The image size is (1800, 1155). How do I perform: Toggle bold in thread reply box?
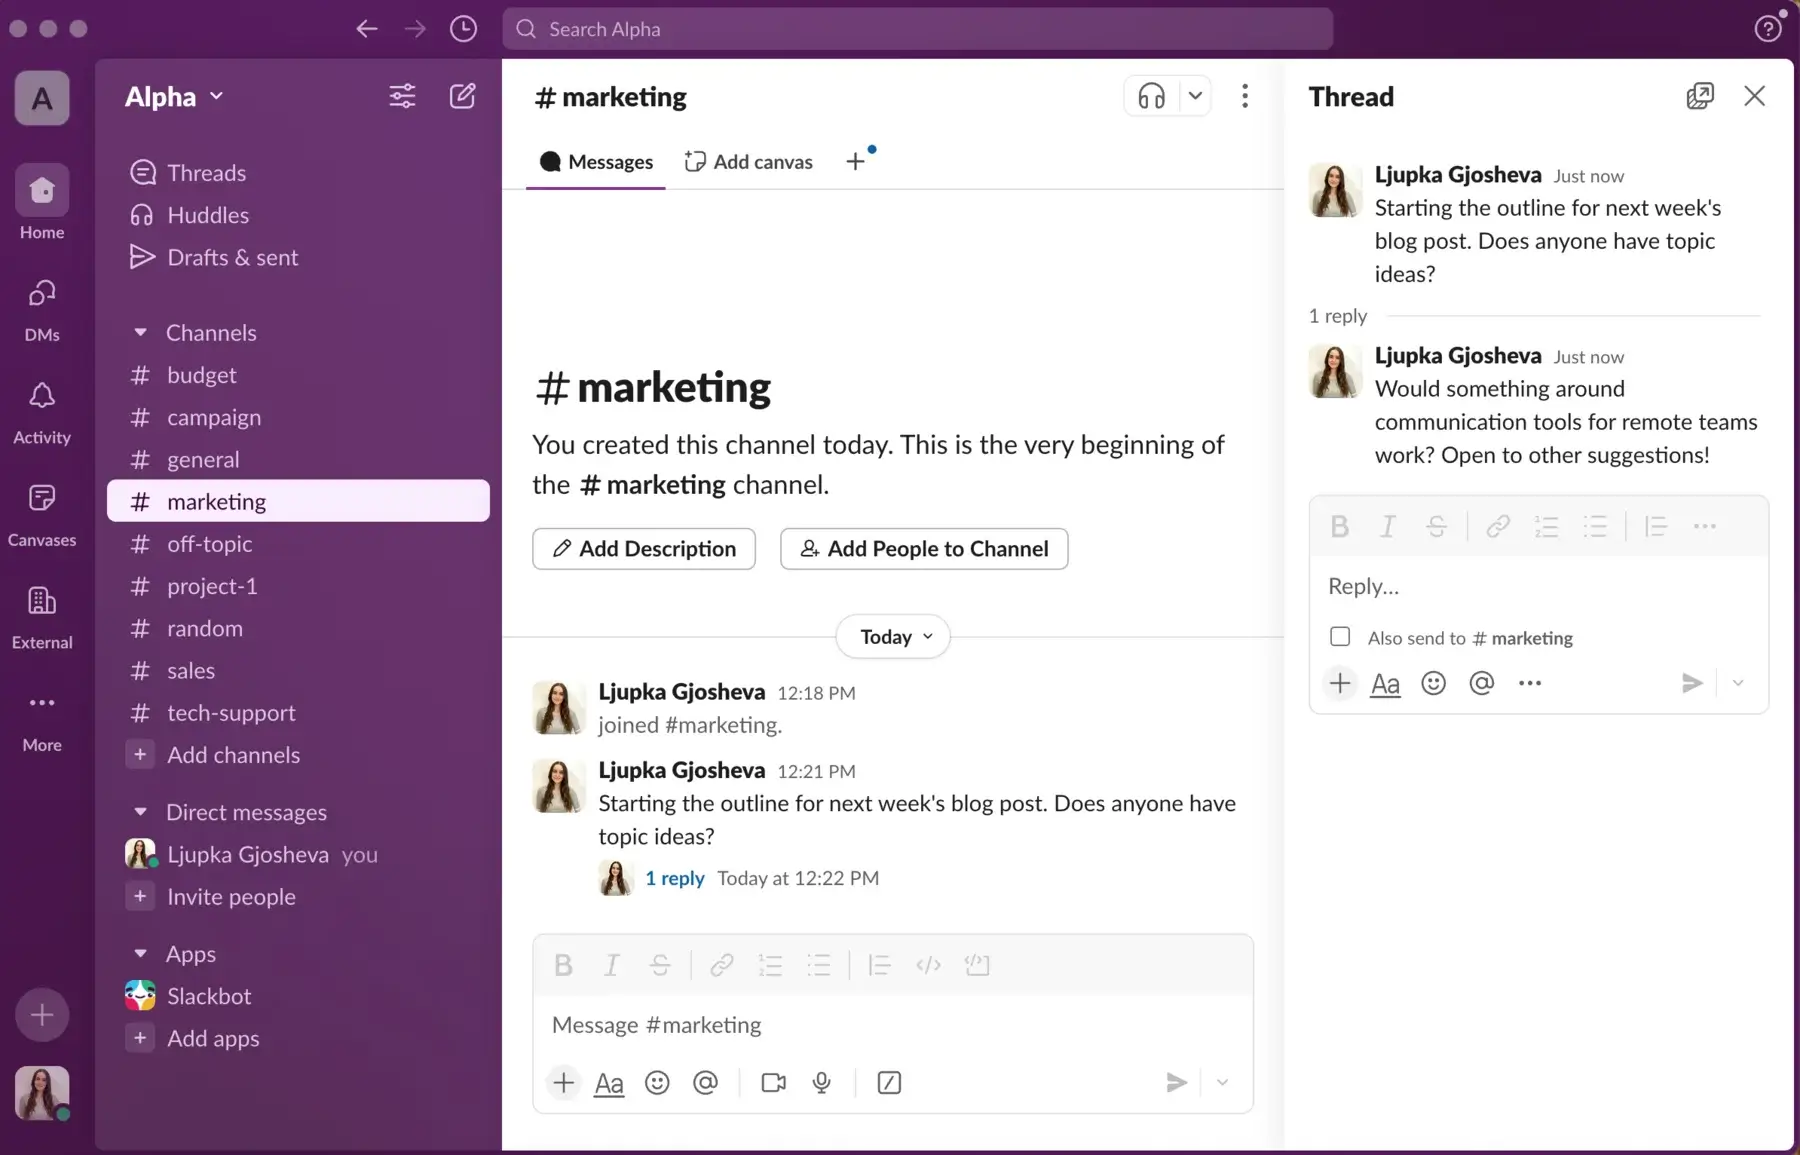pyautogui.click(x=1340, y=526)
